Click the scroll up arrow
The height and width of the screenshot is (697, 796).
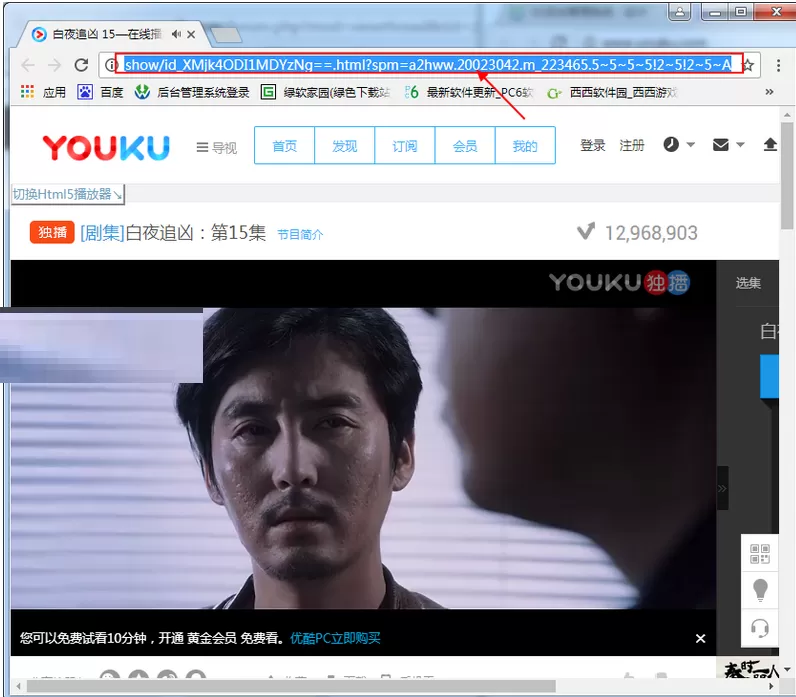[787, 115]
